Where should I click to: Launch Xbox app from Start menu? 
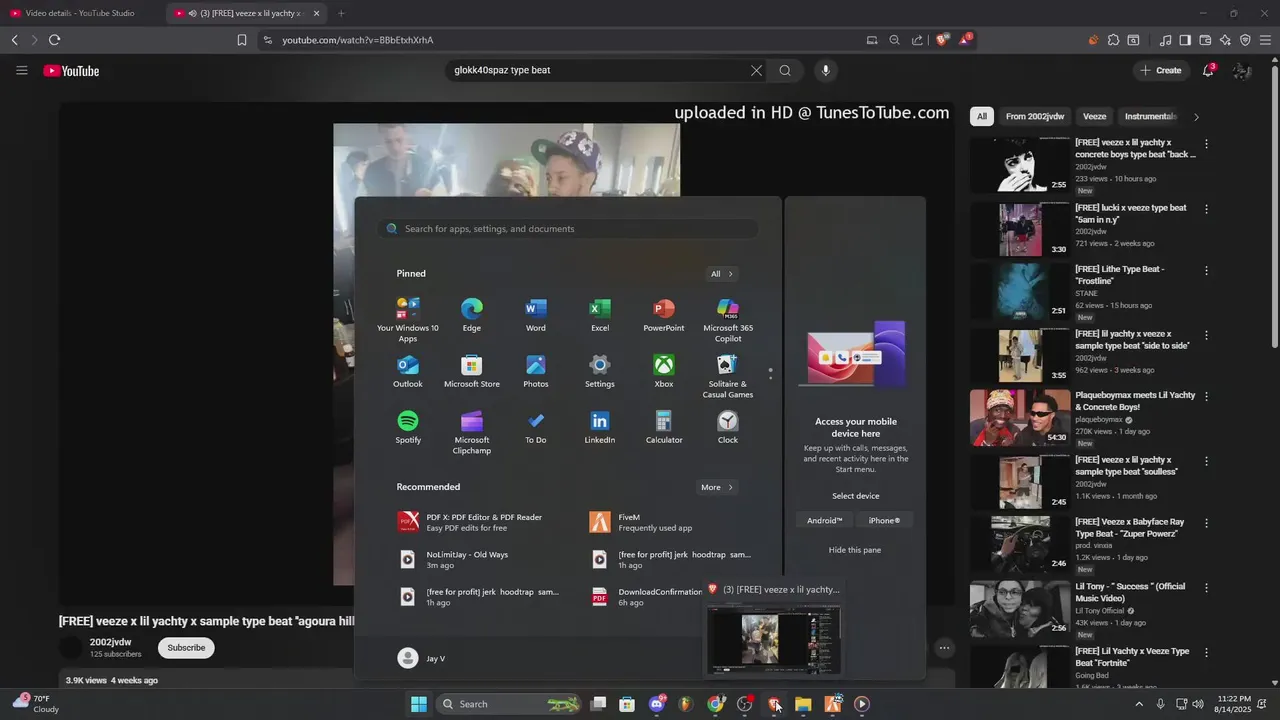click(664, 371)
